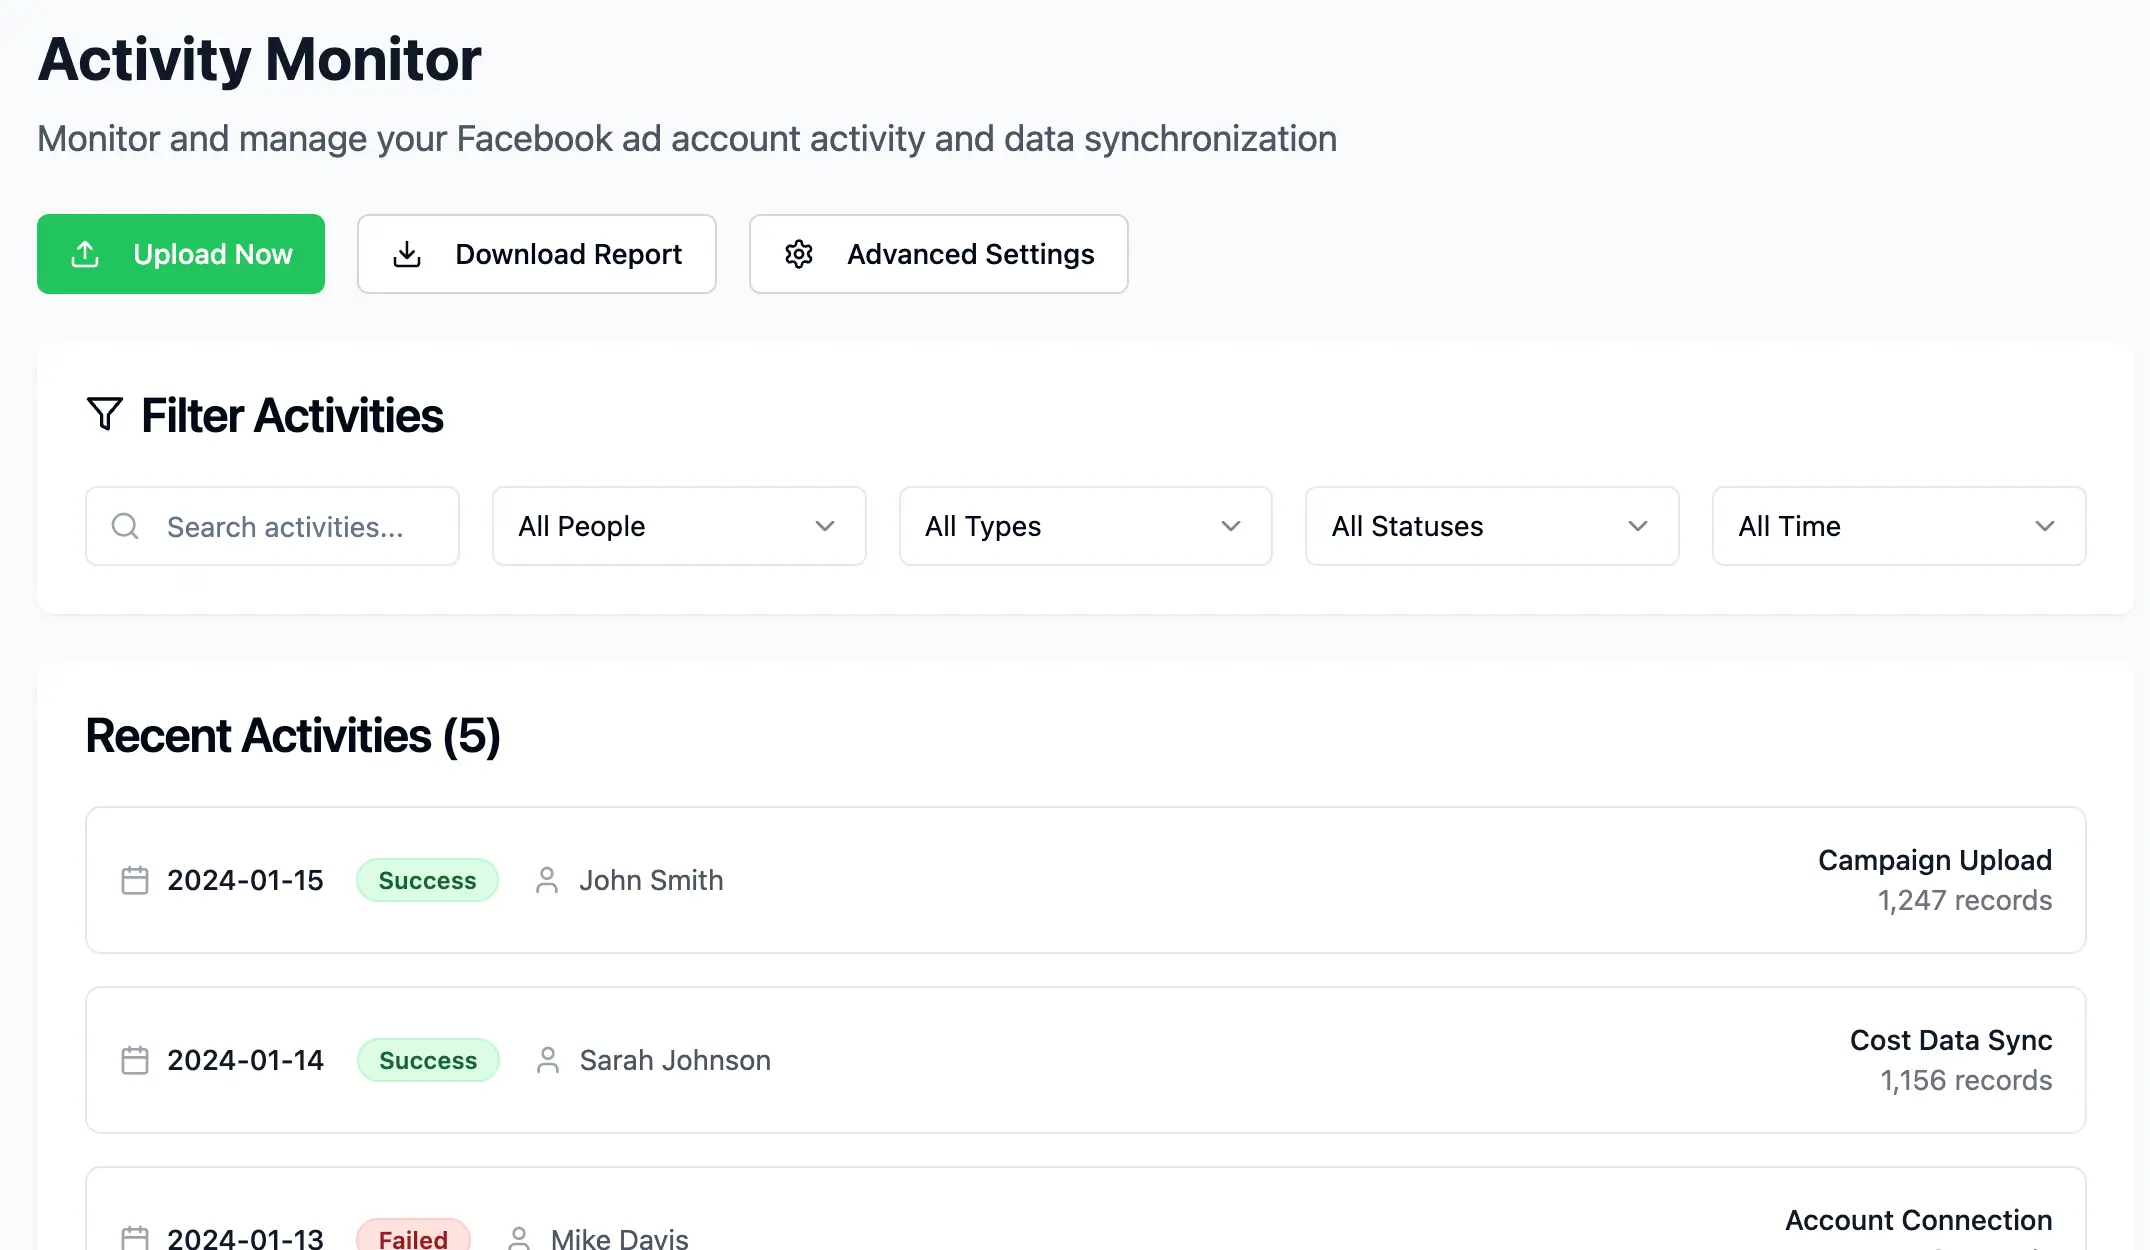This screenshot has width=2150, height=1250.
Task: Click the Success badge on the 2024-01-15 row
Action: (x=427, y=880)
